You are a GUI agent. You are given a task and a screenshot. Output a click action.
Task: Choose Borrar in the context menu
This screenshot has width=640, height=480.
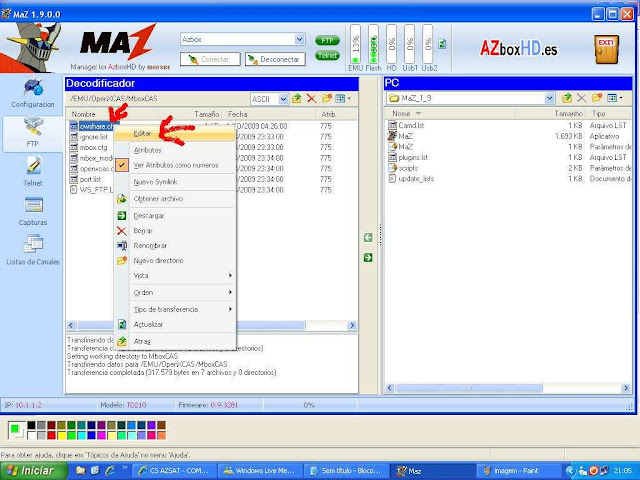click(x=175, y=231)
